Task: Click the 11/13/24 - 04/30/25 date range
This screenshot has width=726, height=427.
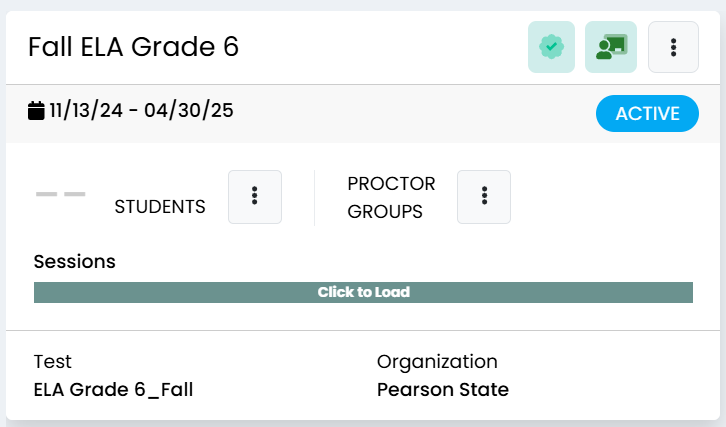Action: [x=142, y=111]
